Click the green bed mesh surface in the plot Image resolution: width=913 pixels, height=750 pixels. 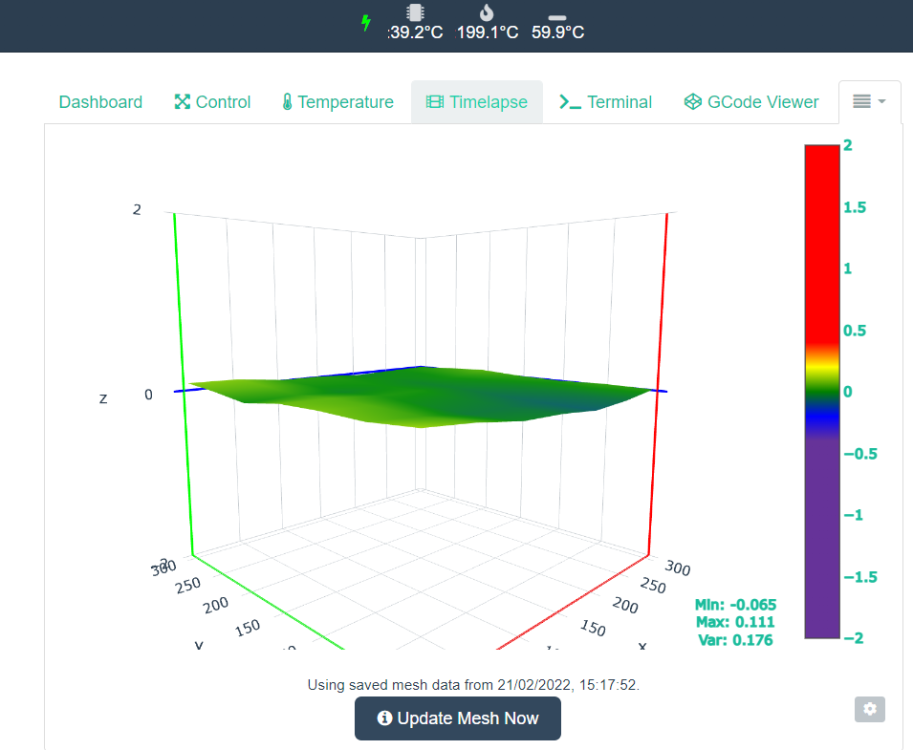419,396
